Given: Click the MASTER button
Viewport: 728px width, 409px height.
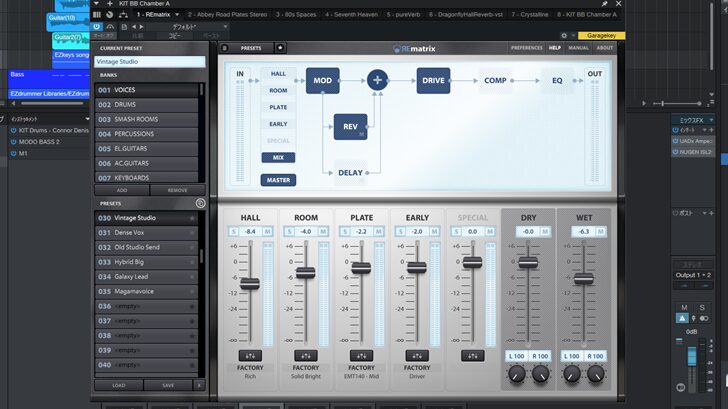Looking at the screenshot, I should [278, 180].
